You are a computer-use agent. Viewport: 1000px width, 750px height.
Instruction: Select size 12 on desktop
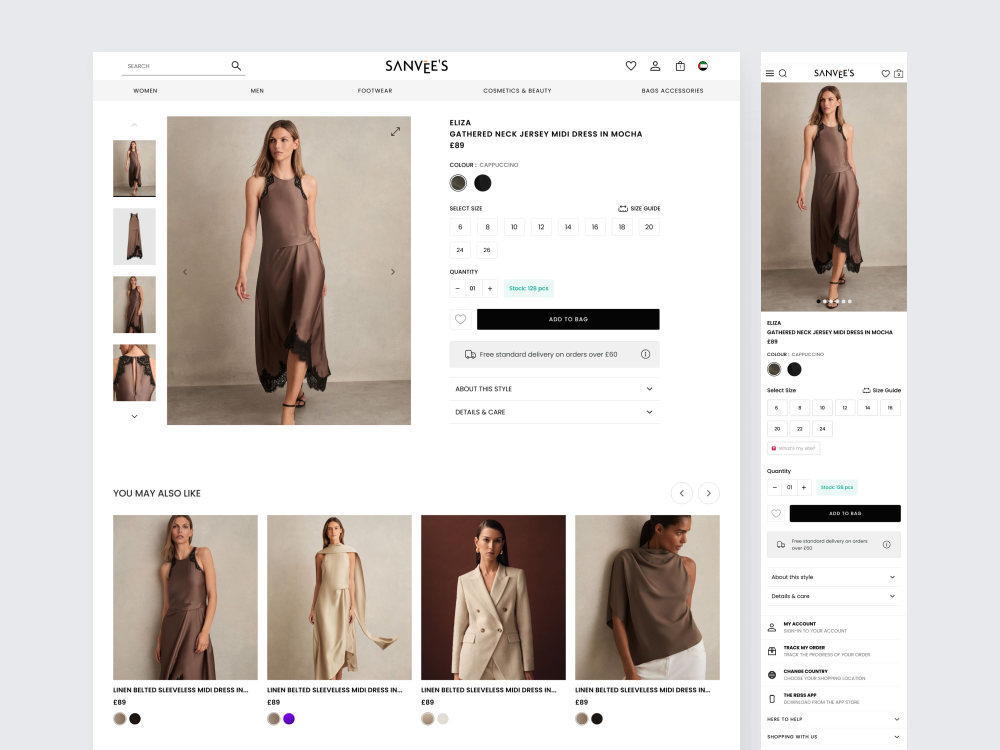pos(541,227)
